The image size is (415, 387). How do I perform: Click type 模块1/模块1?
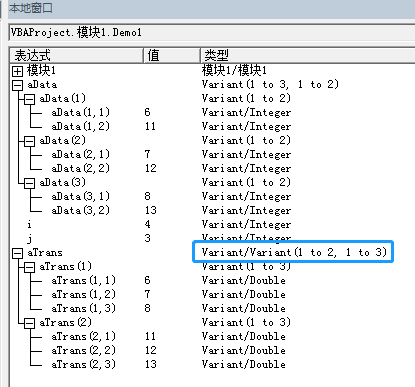point(234,70)
